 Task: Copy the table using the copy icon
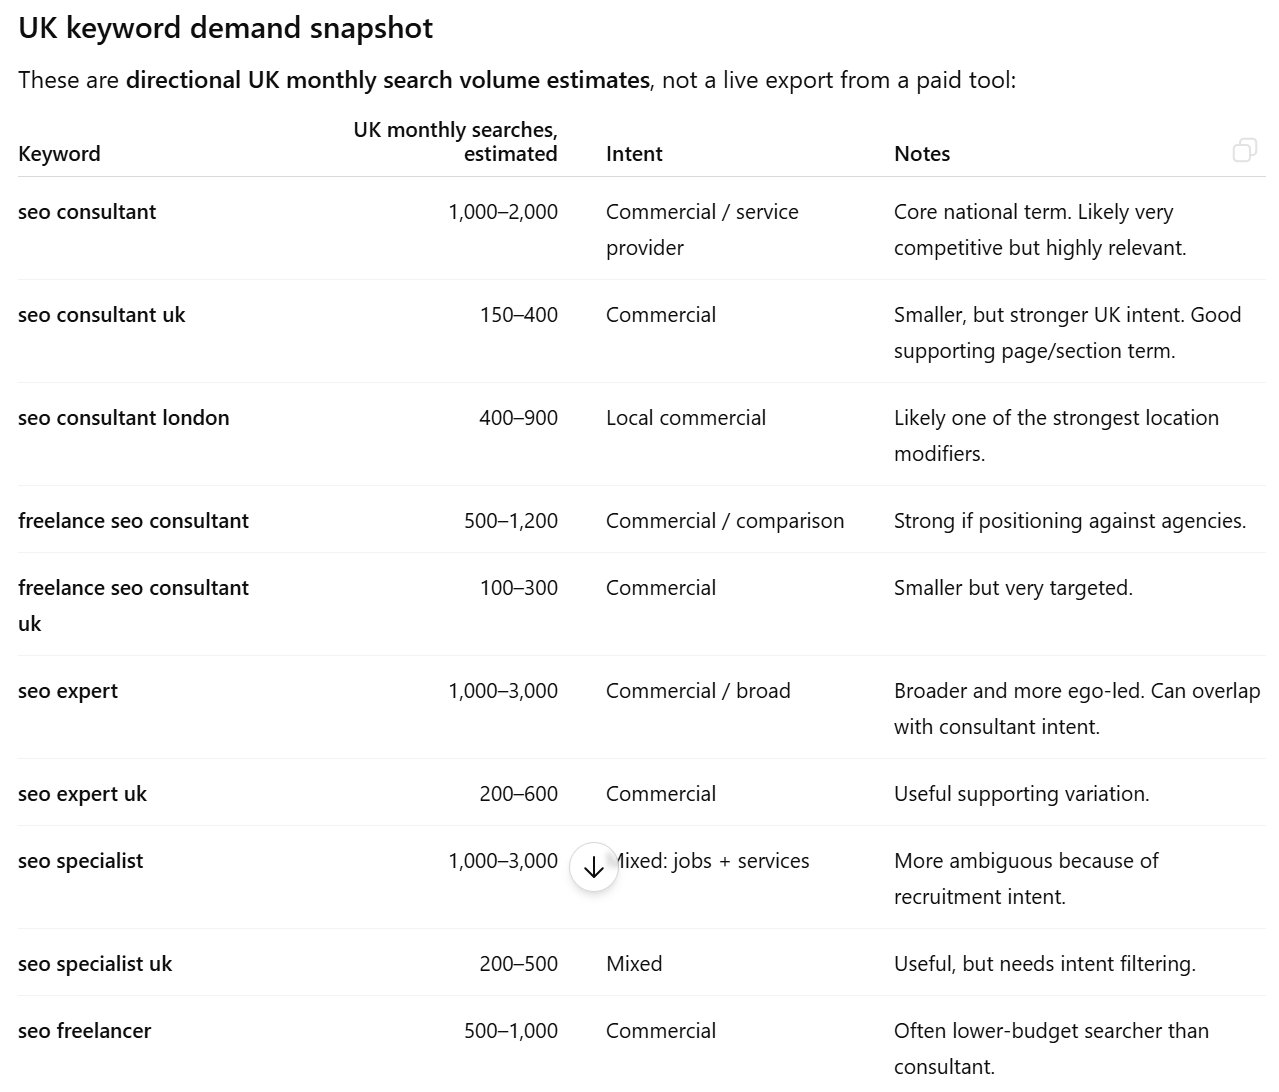1244,151
